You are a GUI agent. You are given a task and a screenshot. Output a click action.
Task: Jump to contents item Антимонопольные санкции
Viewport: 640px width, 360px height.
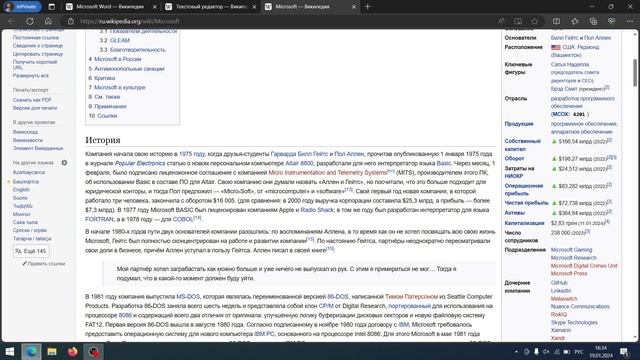coord(126,69)
